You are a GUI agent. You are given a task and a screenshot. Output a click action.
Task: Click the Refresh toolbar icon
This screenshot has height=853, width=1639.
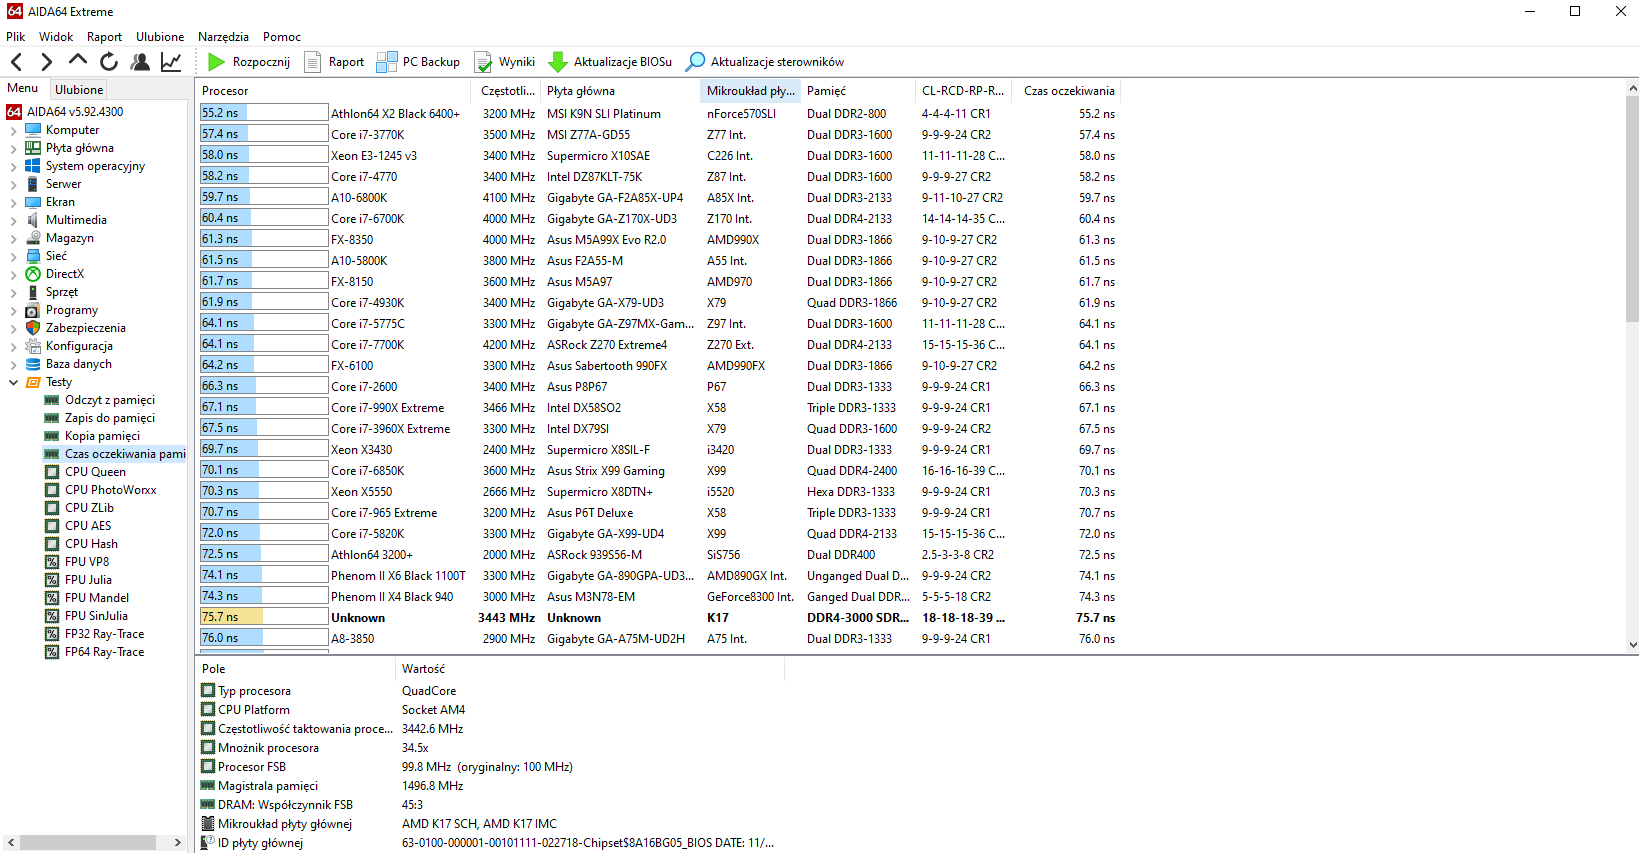point(109,62)
